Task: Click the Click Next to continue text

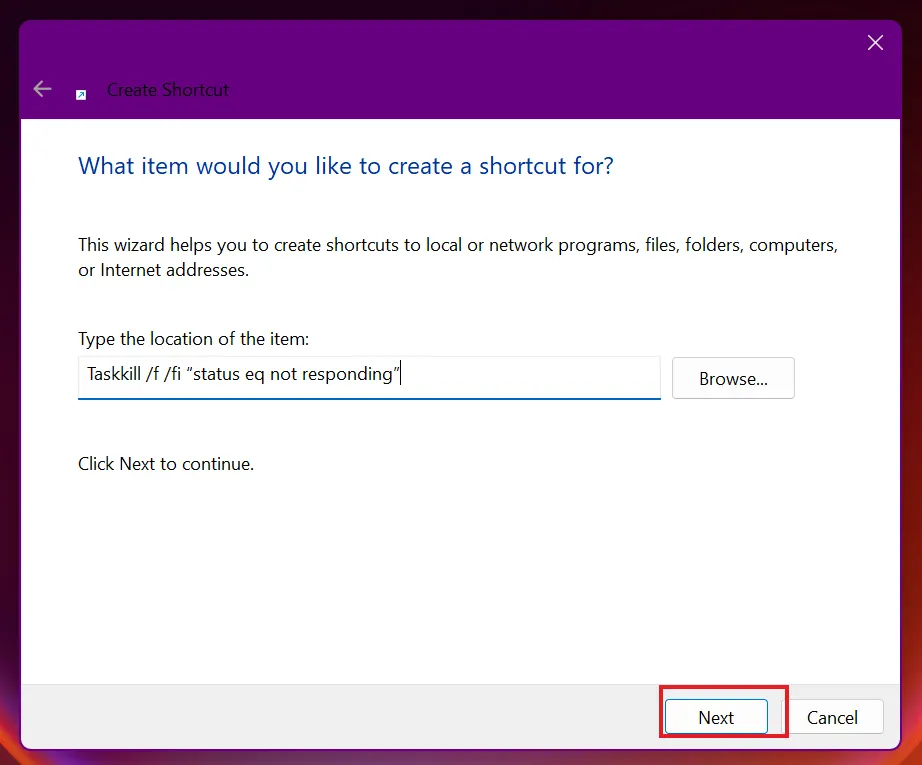Action: coord(166,464)
